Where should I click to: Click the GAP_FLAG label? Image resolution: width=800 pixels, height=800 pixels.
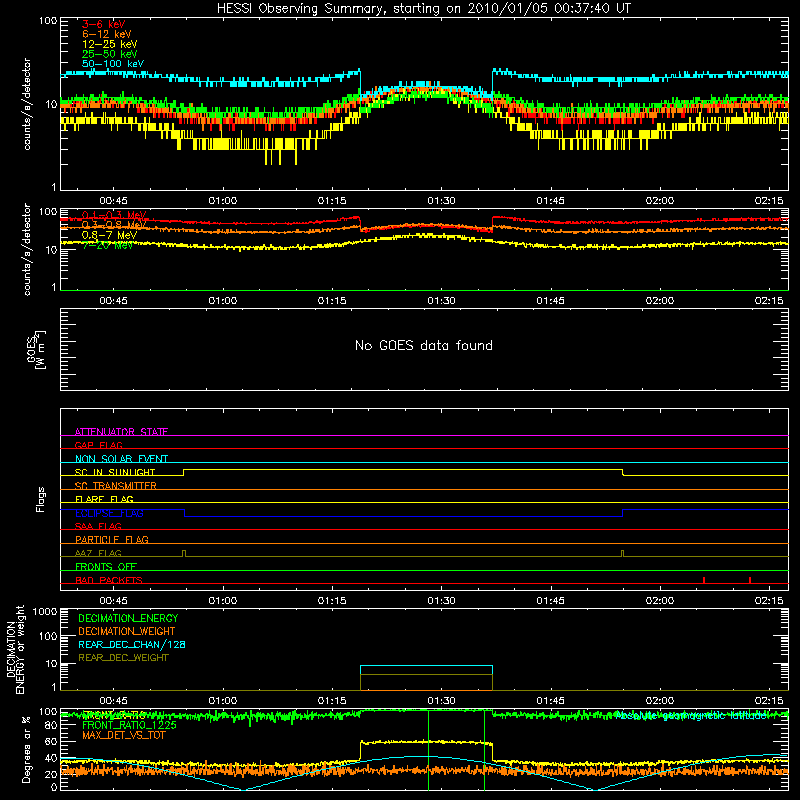coord(98,445)
